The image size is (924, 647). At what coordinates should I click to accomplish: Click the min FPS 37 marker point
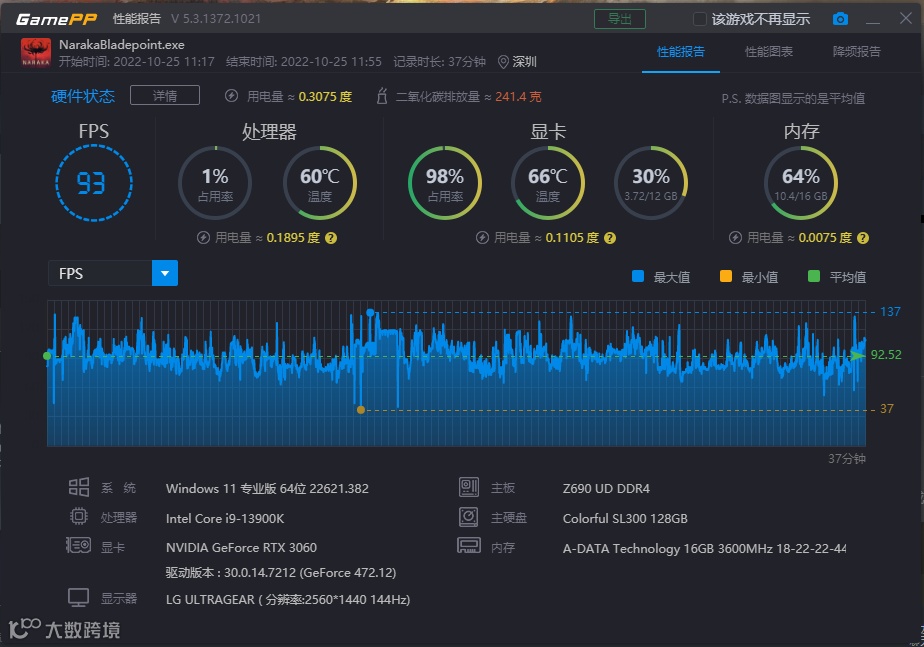tap(361, 410)
